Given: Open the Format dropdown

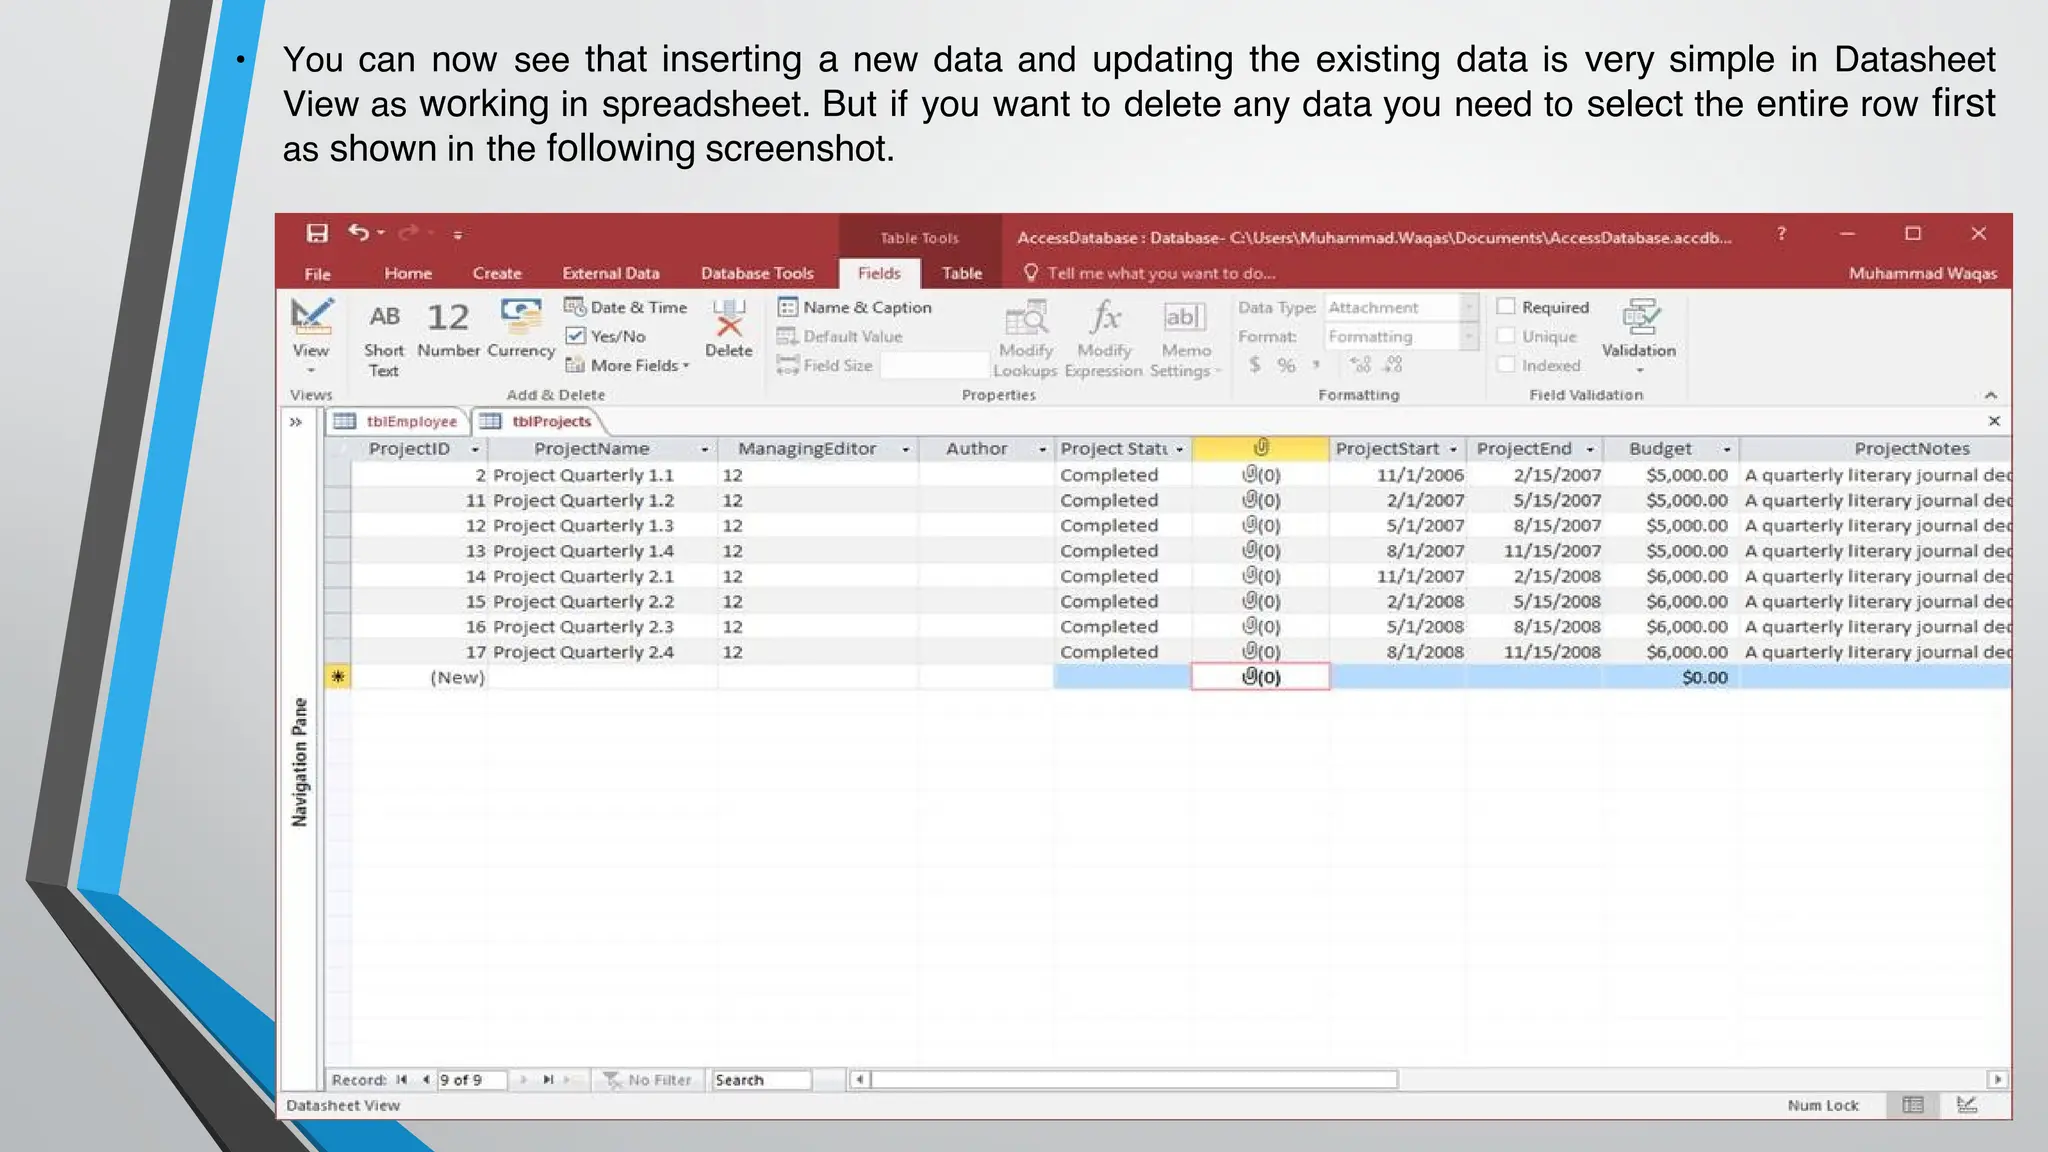Looking at the screenshot, I should [1469, 336].
